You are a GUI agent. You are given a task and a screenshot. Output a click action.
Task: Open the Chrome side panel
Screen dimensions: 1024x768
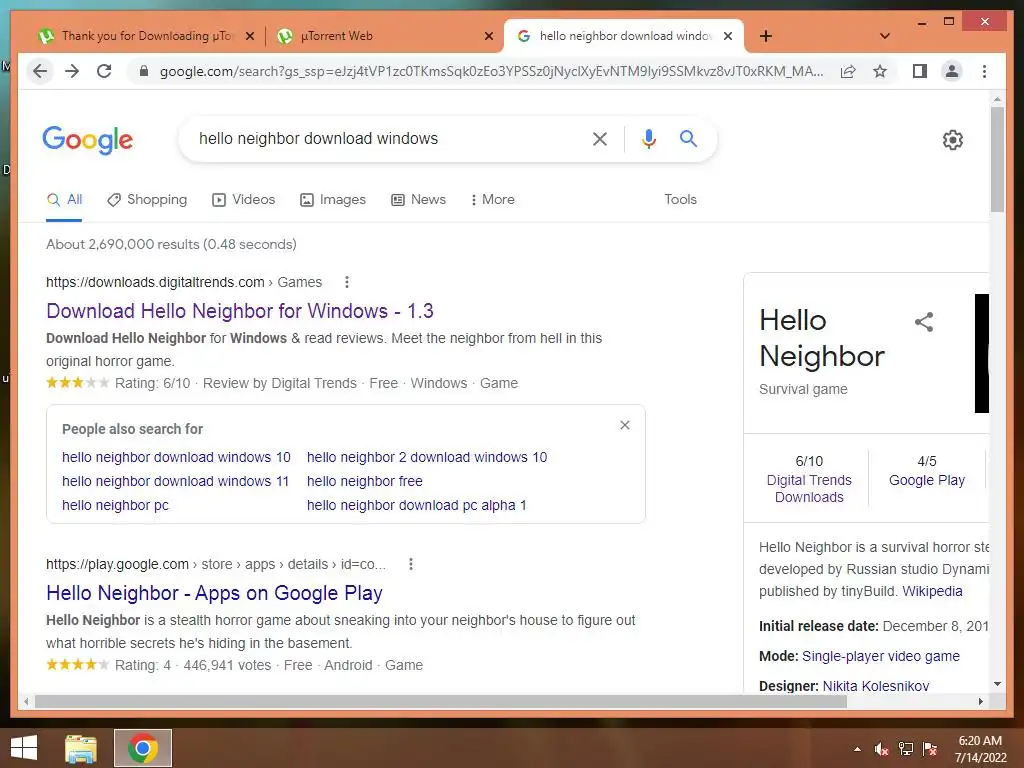920,71
